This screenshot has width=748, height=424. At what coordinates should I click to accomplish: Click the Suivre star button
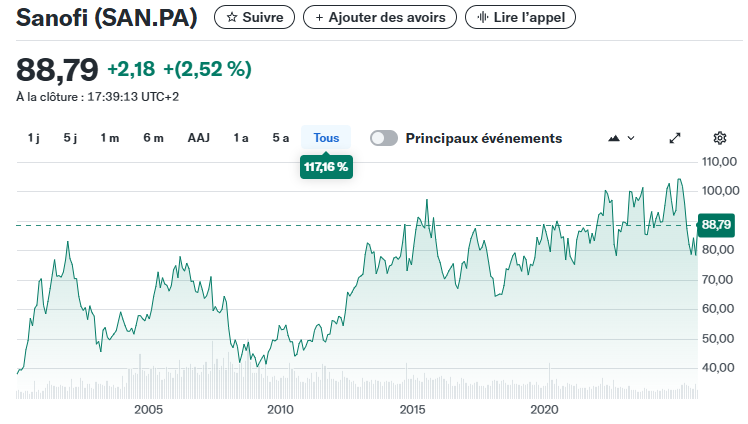[254, 17]
